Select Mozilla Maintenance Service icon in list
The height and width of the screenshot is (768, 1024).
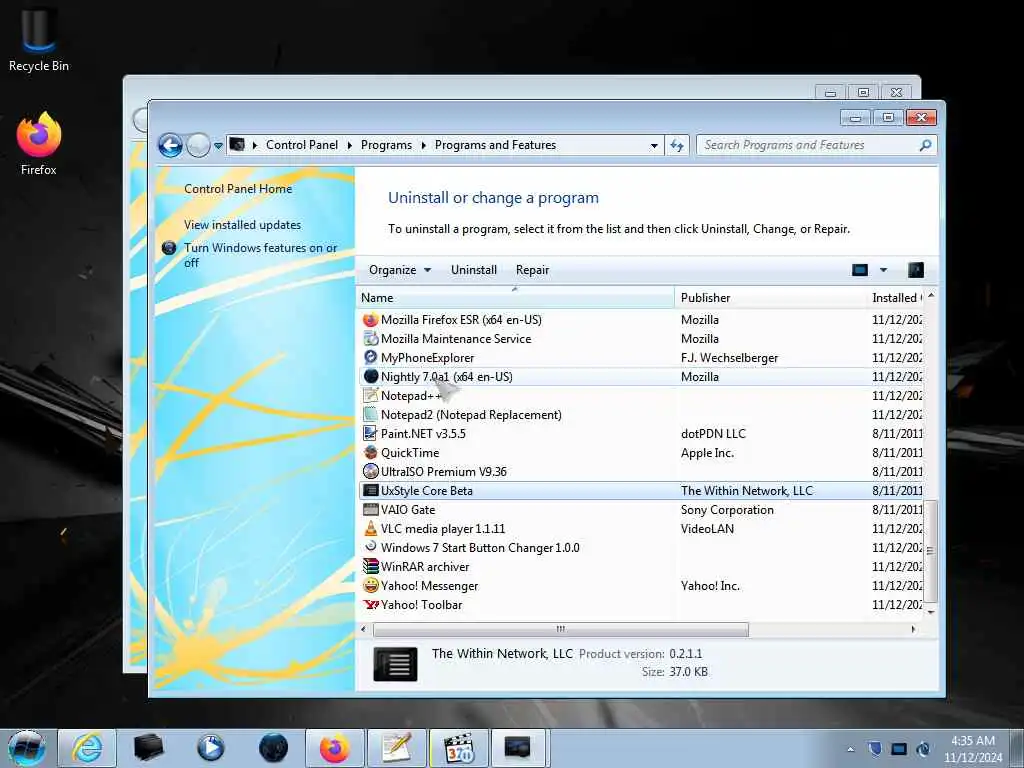370,339
